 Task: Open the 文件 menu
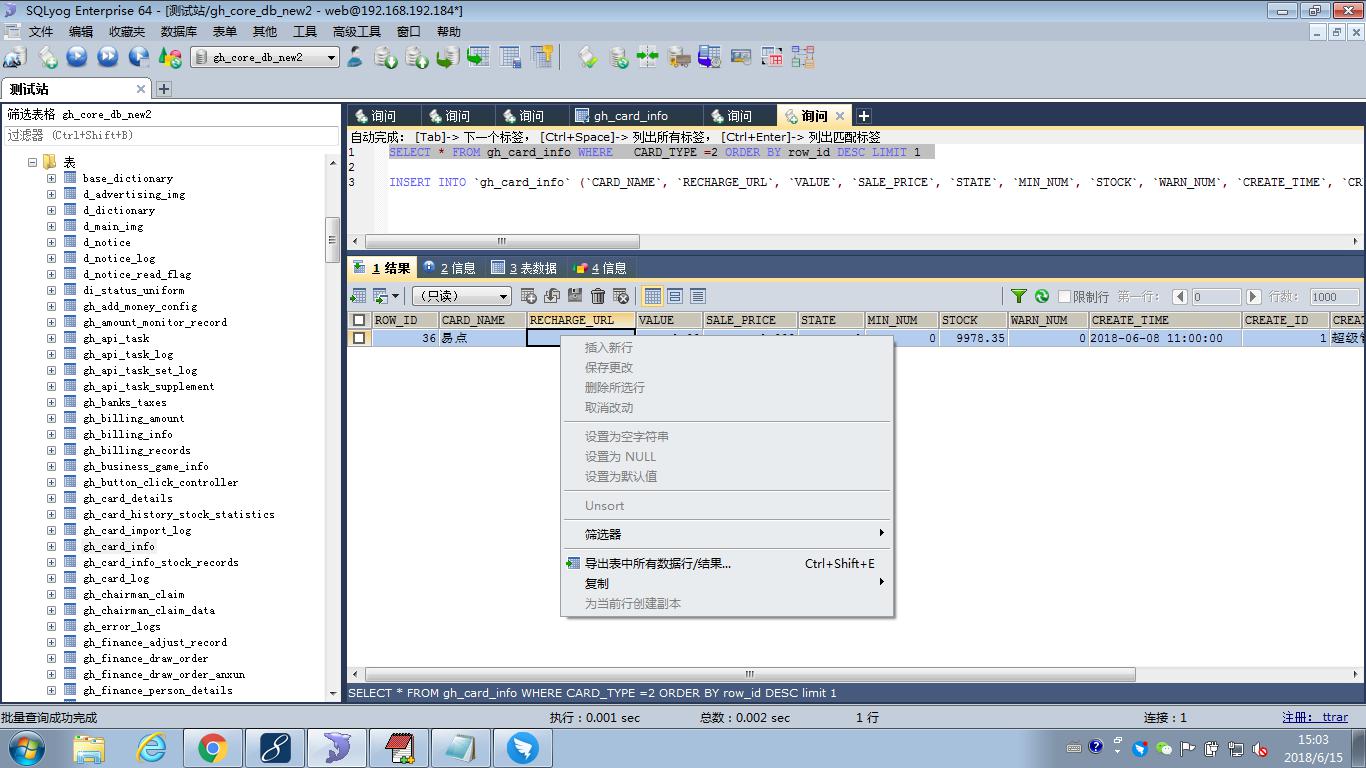click(x=41, y=31)
